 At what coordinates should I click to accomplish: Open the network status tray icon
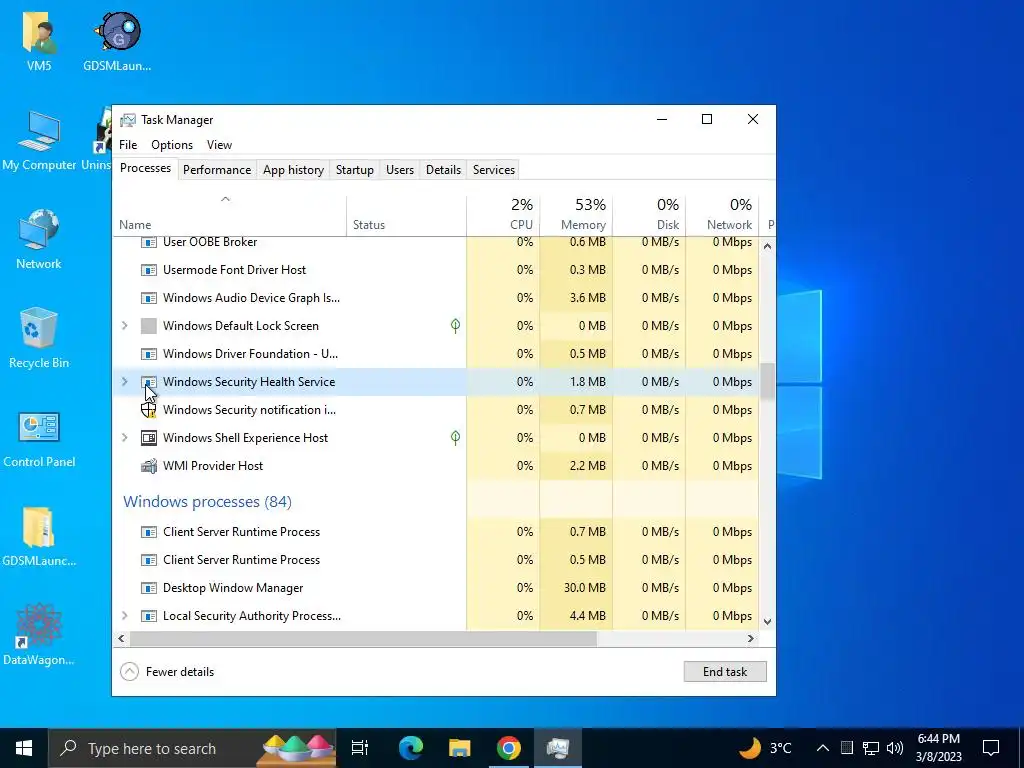871,748
